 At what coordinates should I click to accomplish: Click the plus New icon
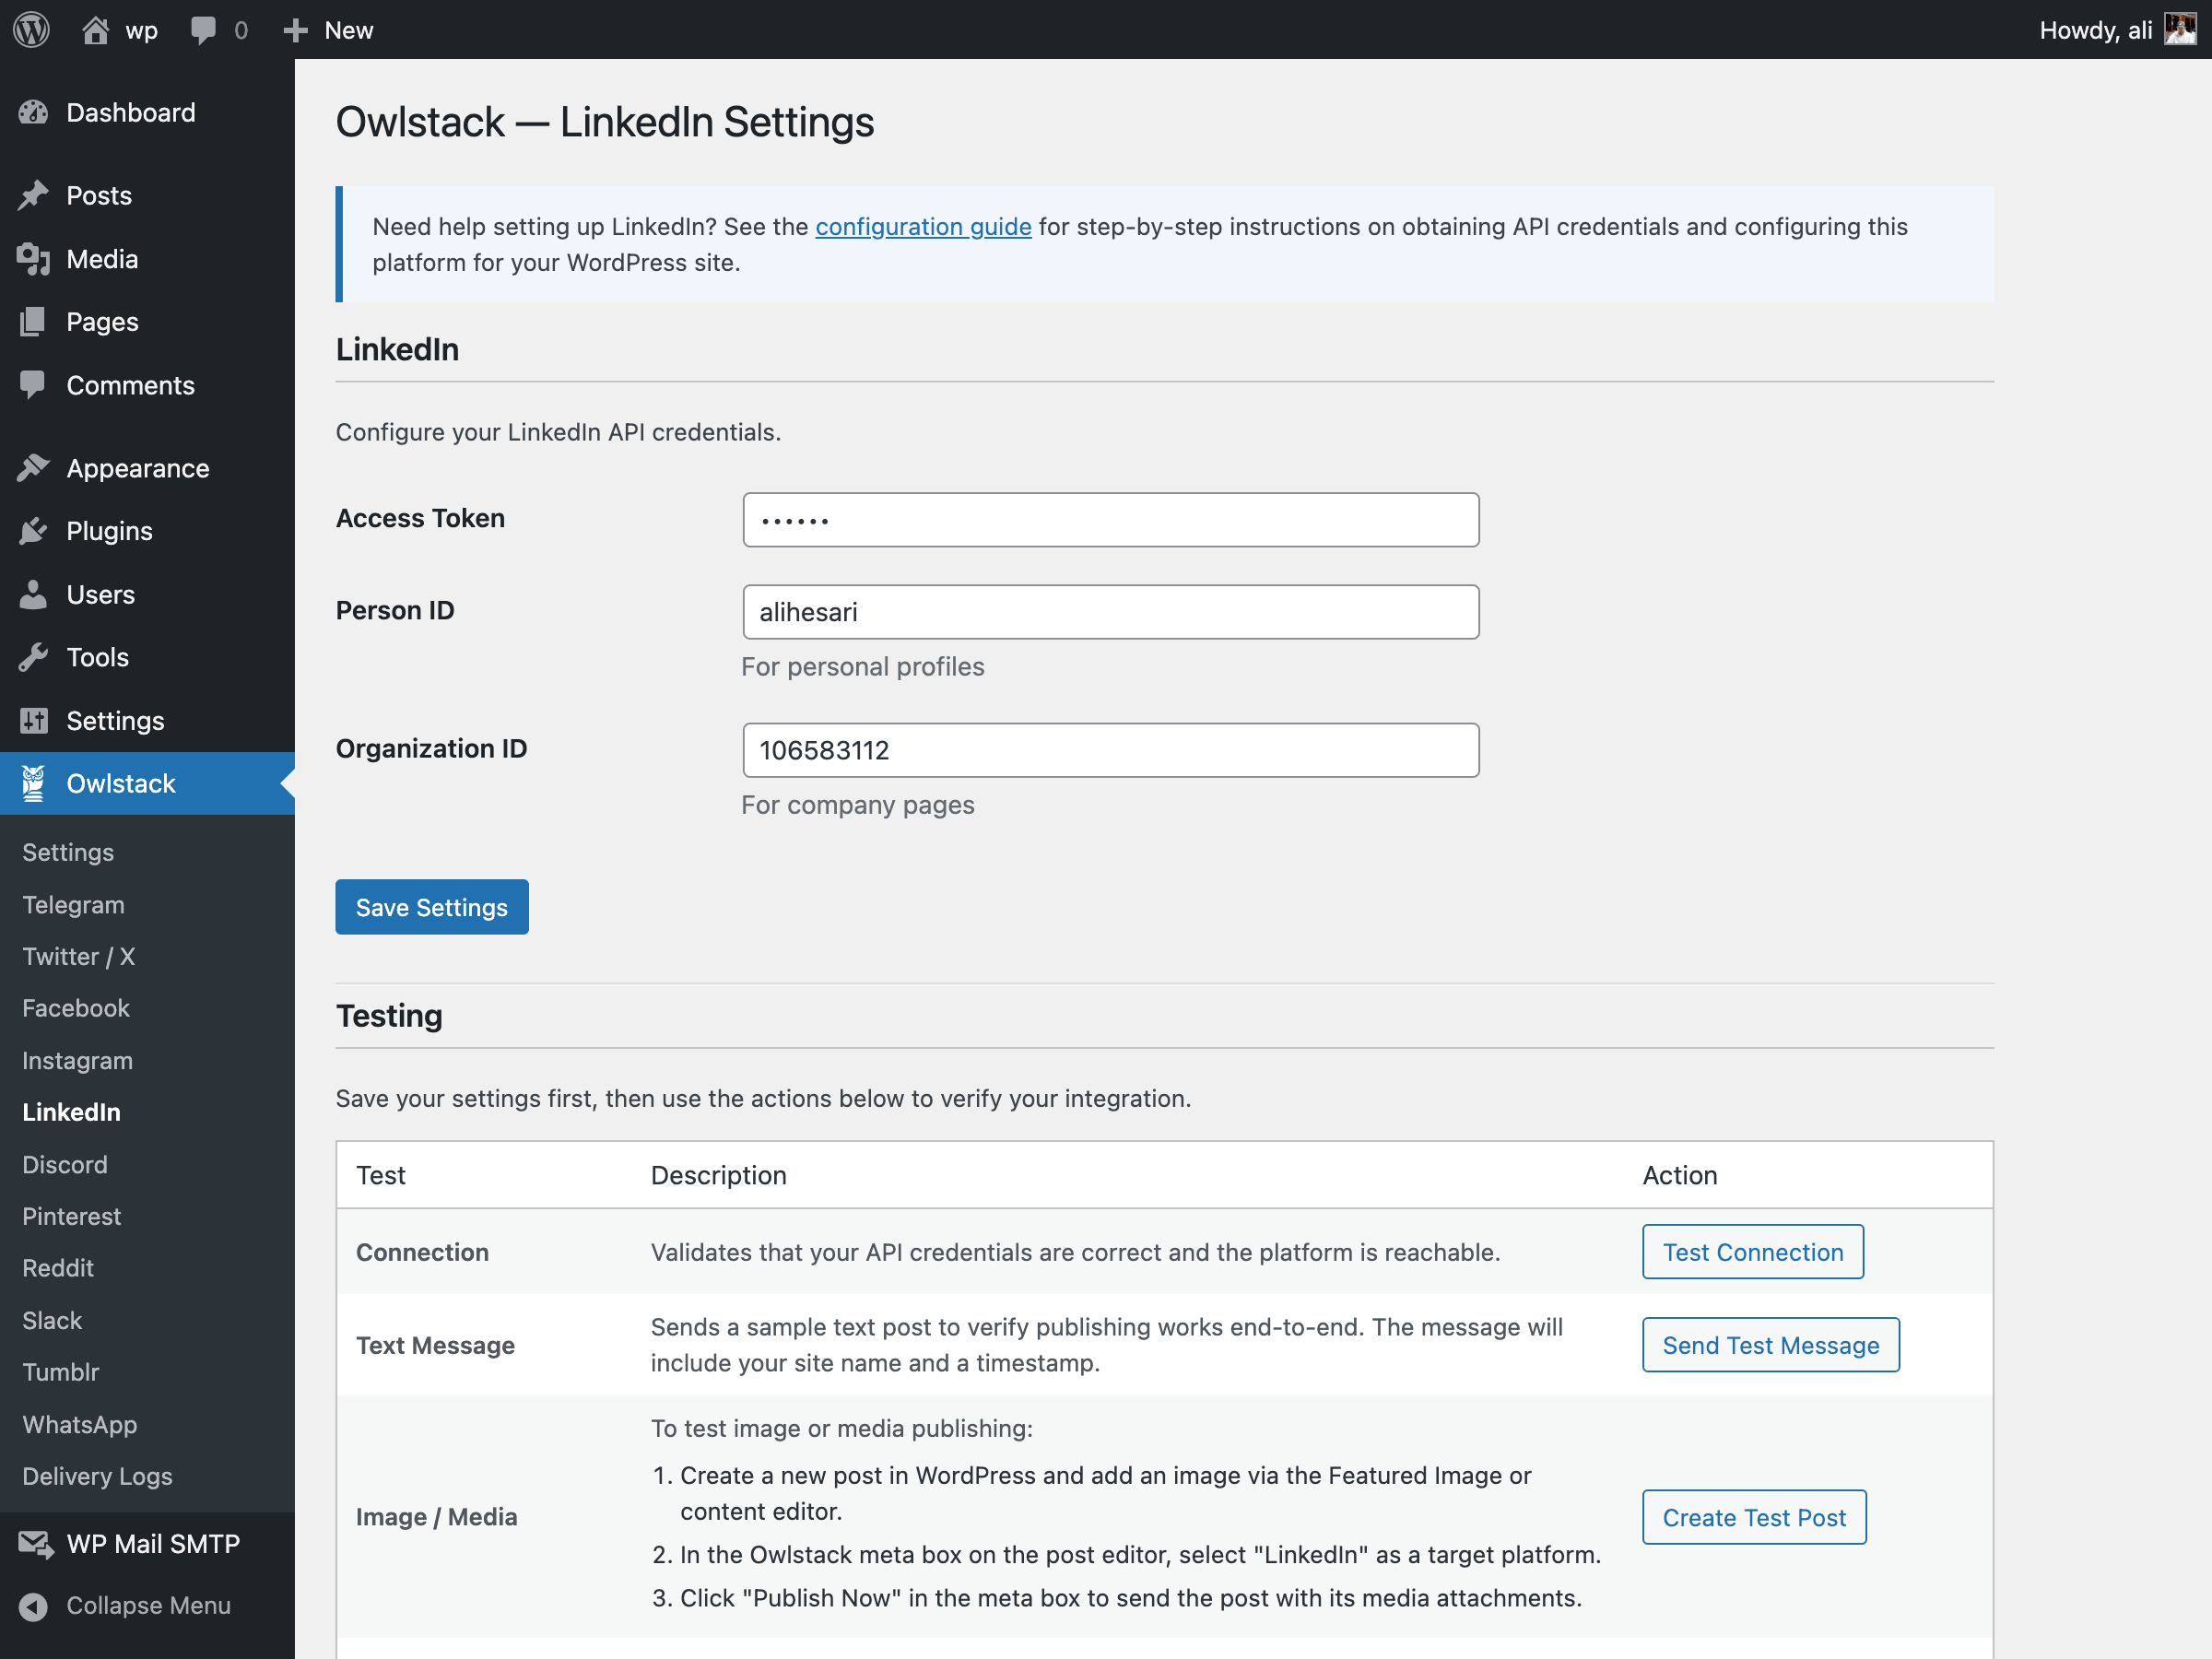(x=295, y=30)
